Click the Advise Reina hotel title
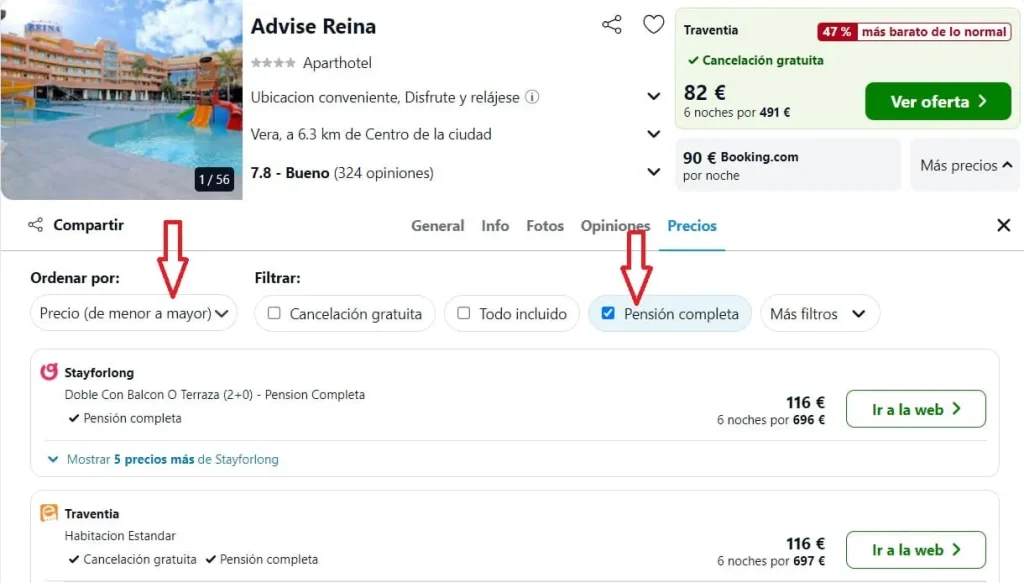1024x583 pixels. (x=313, y=26)
